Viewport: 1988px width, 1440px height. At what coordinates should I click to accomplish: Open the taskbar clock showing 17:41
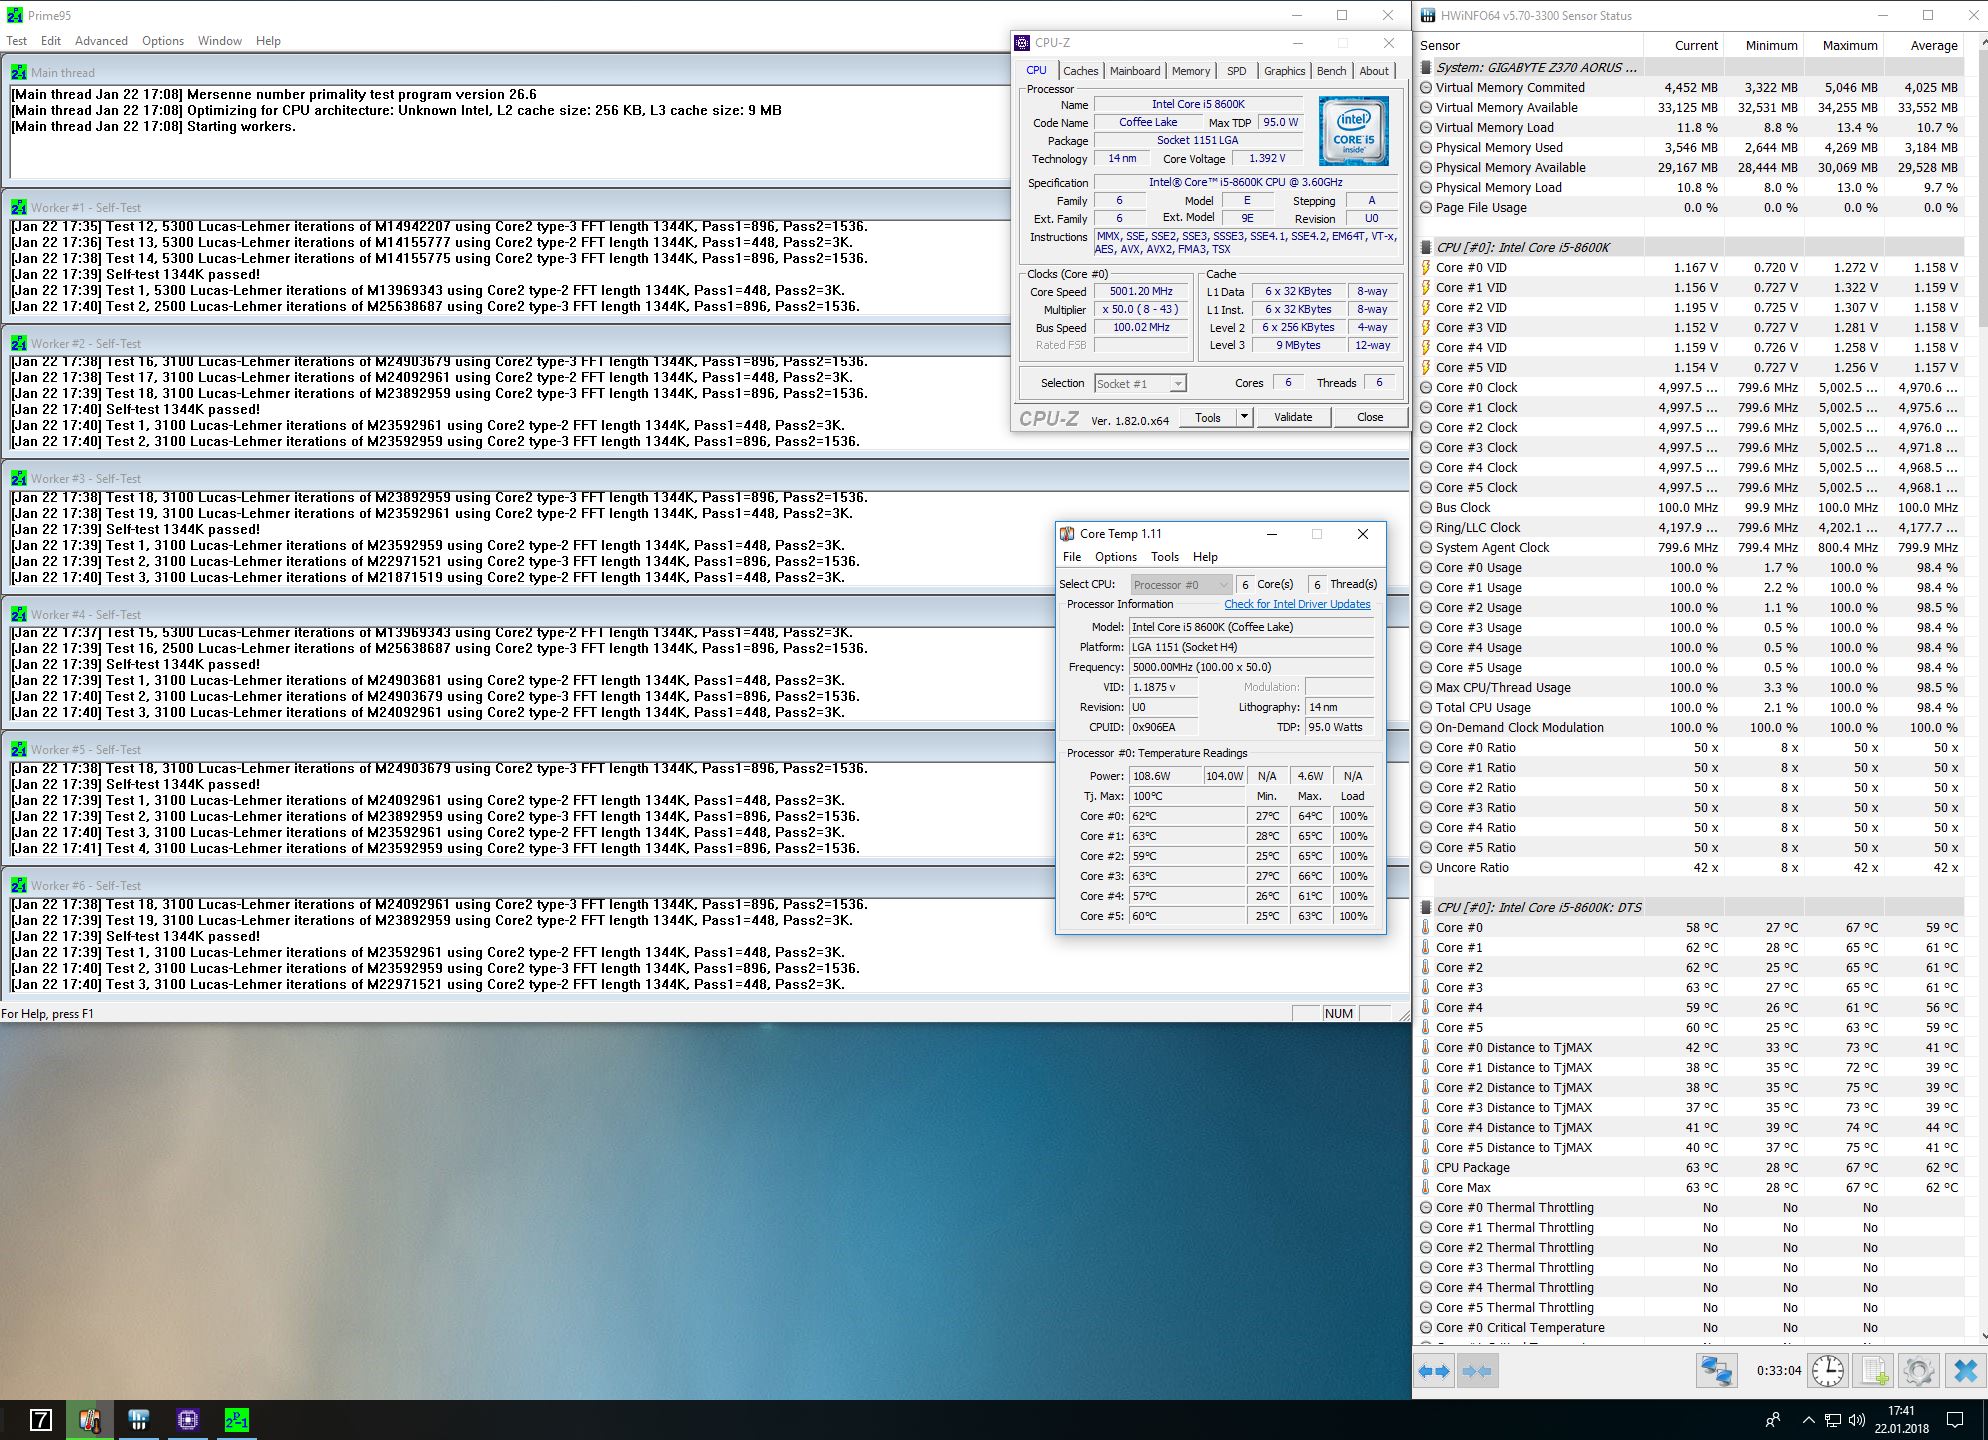pos(1902,1420)
